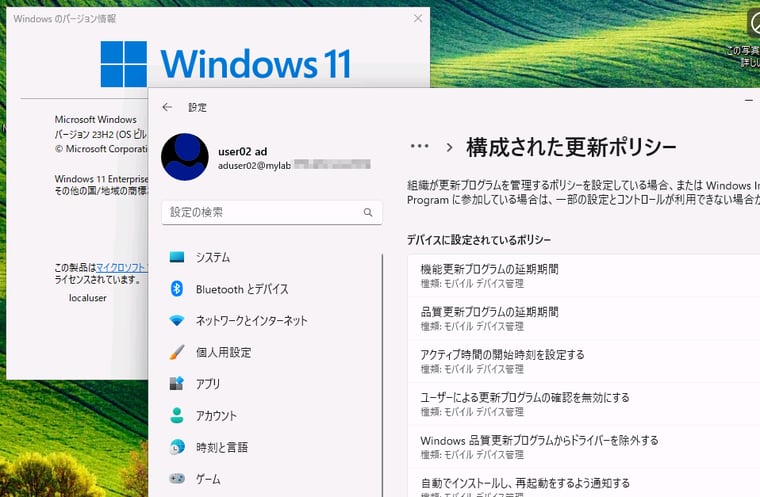Select ユーザーによる更新プログラムの確認を無効にする row

(584, 403)
